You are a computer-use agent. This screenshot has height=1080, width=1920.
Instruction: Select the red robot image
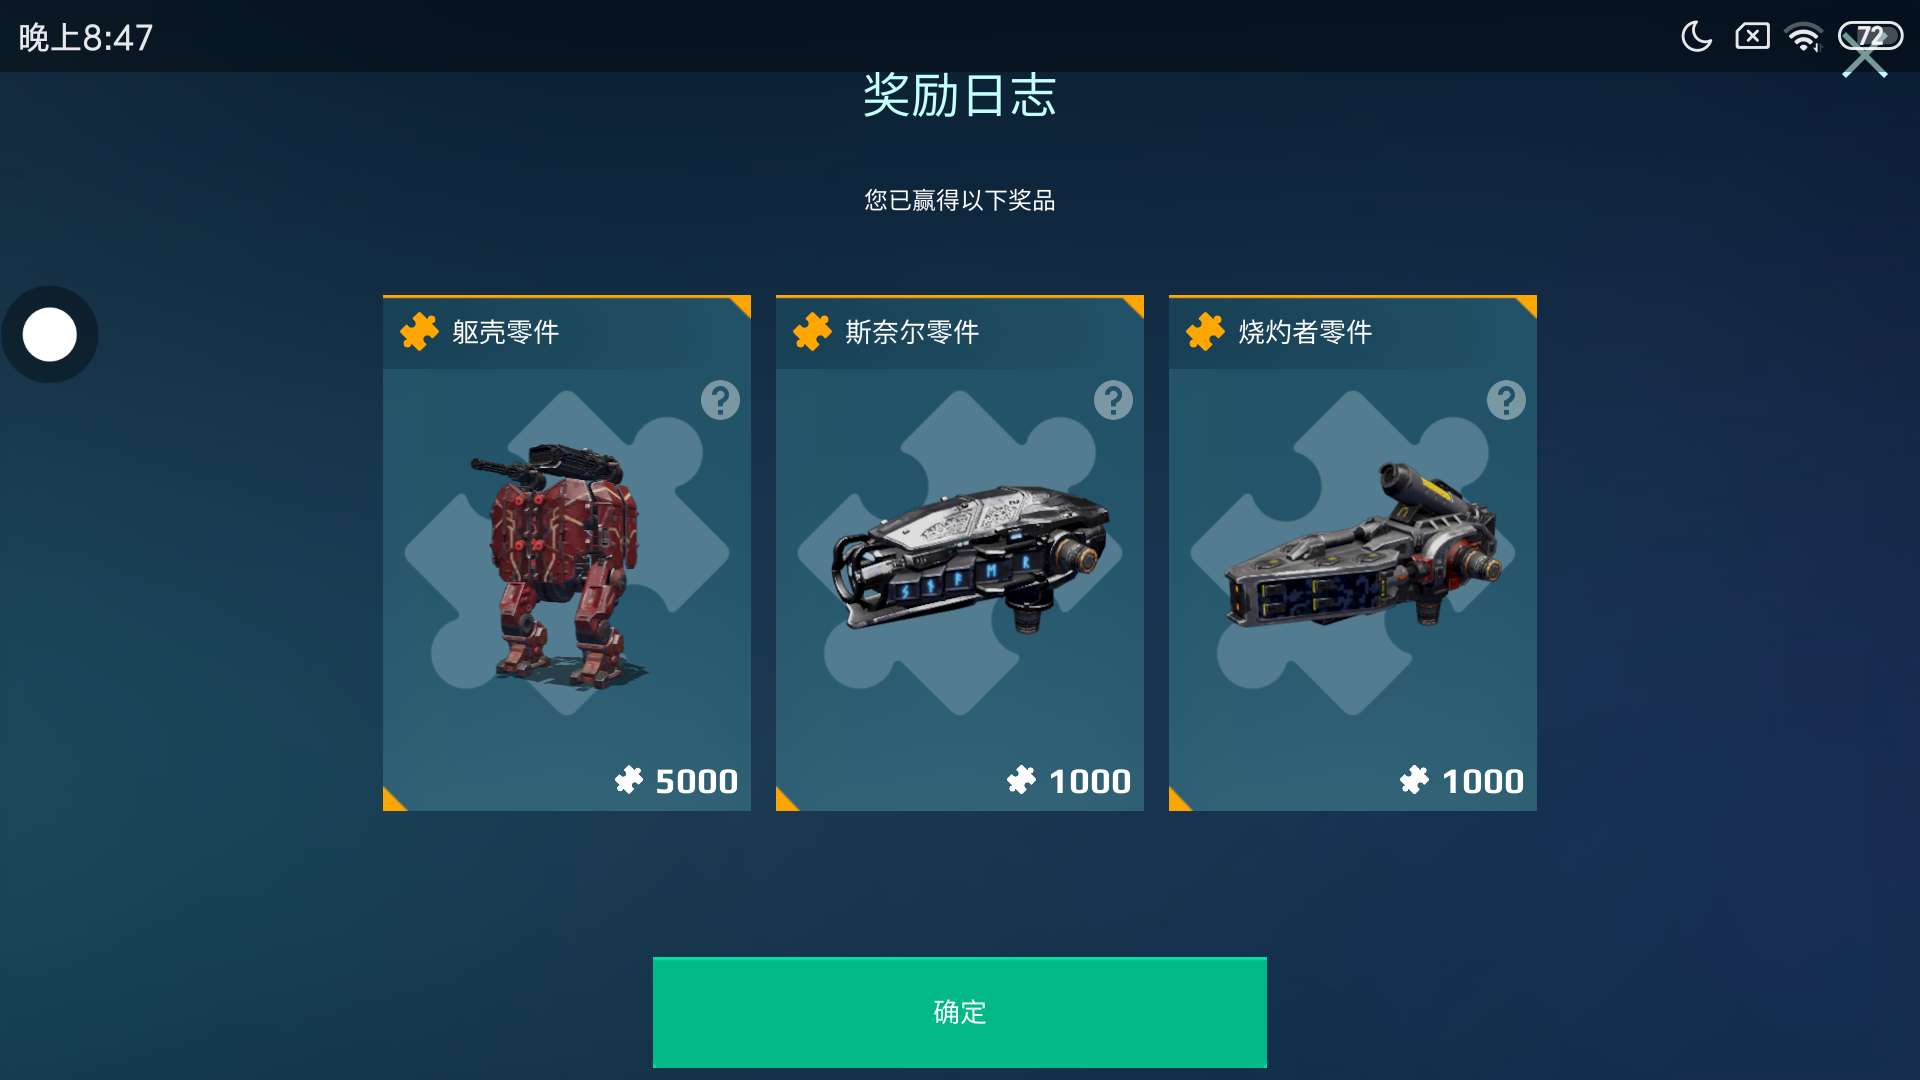(562, 566)
